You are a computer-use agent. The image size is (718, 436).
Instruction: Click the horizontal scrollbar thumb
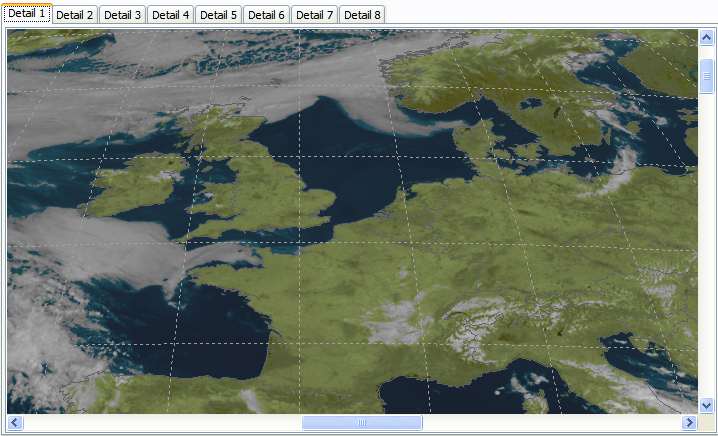(x=362, y=422)
